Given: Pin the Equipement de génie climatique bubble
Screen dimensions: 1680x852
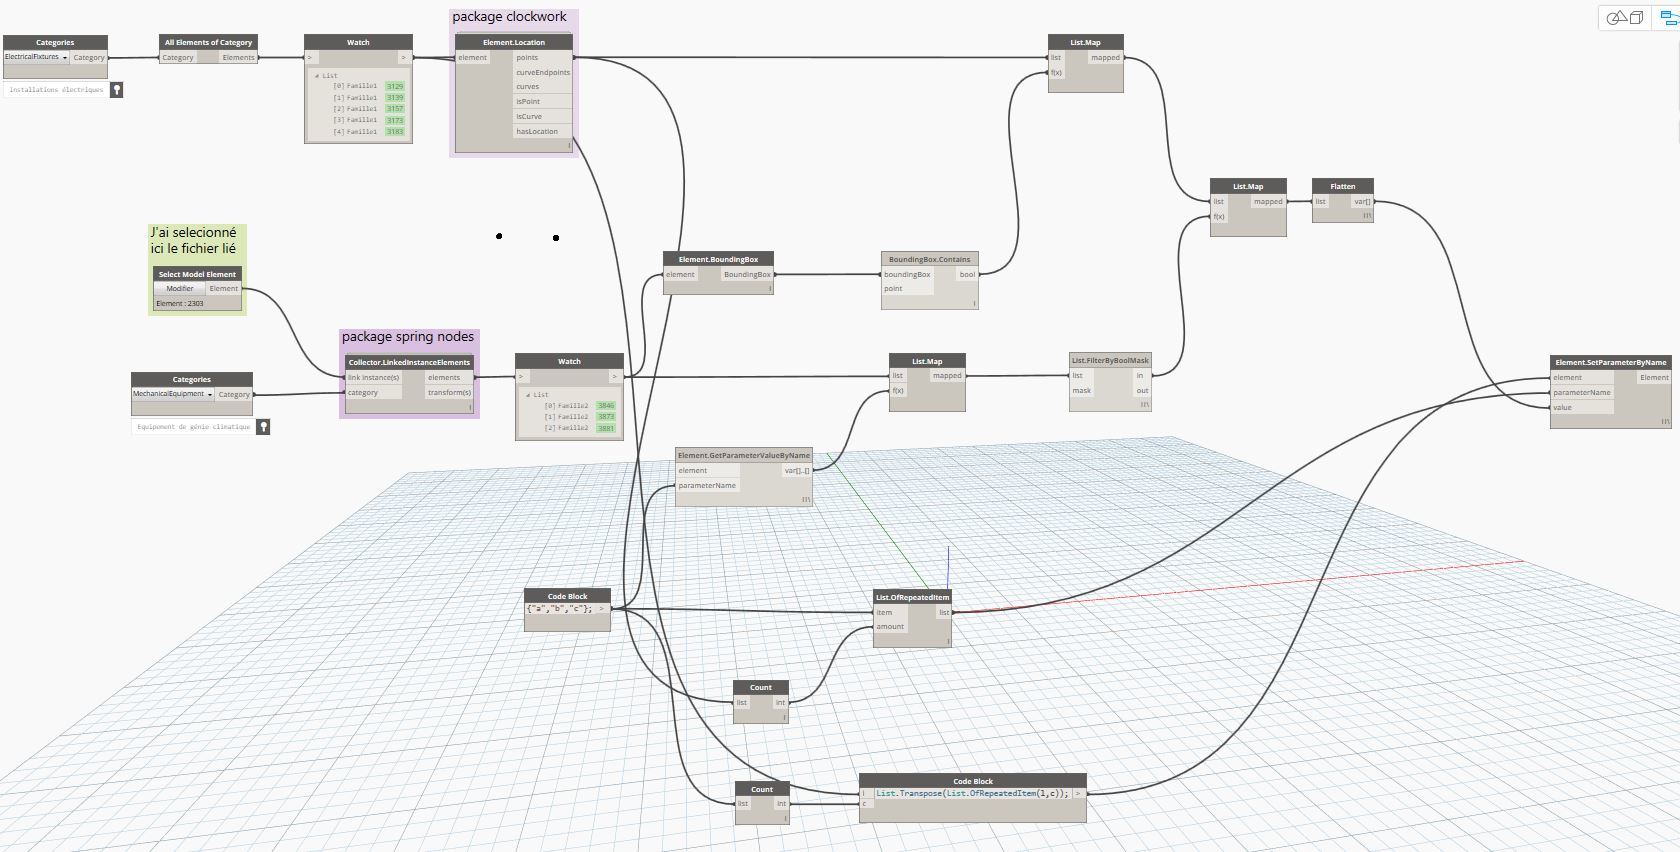Looking at the screenshot, I should pyautogui.click(x=263, y=427).
